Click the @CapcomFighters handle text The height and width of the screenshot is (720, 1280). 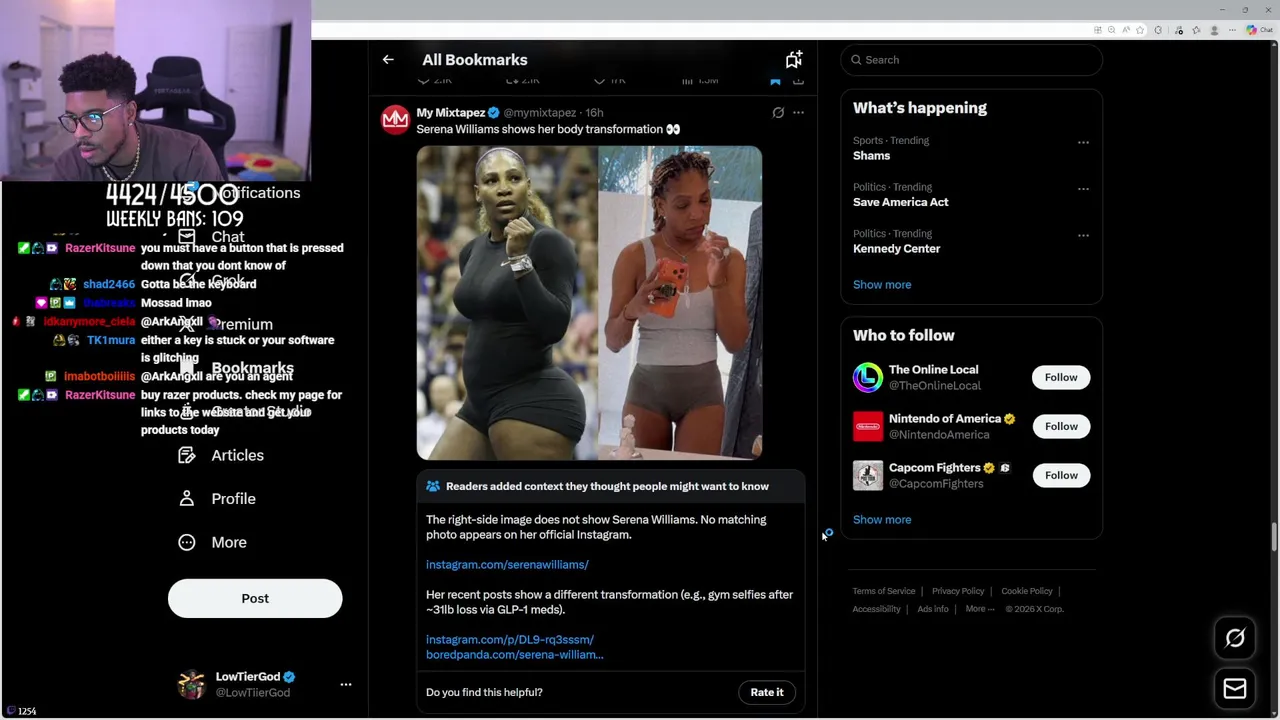coord(936,484)
